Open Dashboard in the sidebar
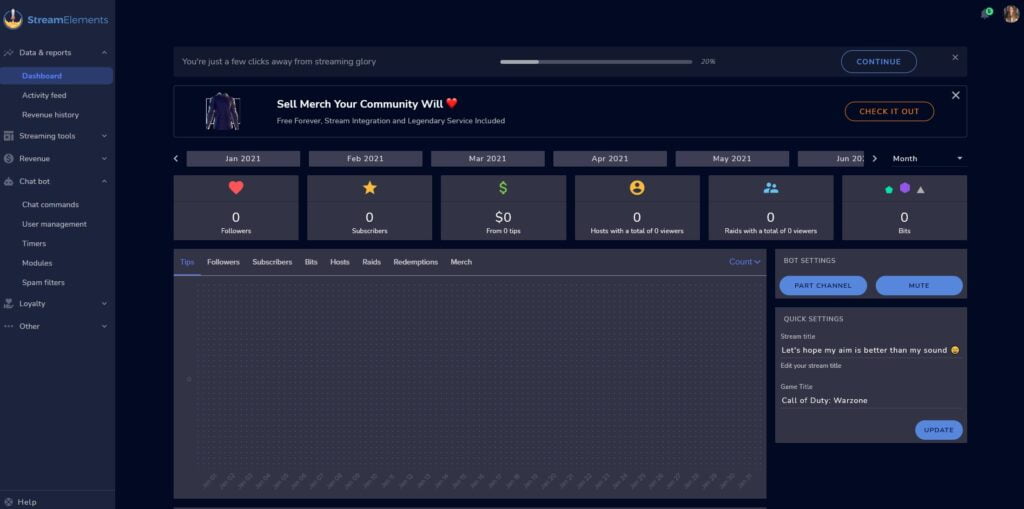 point(57,76)
